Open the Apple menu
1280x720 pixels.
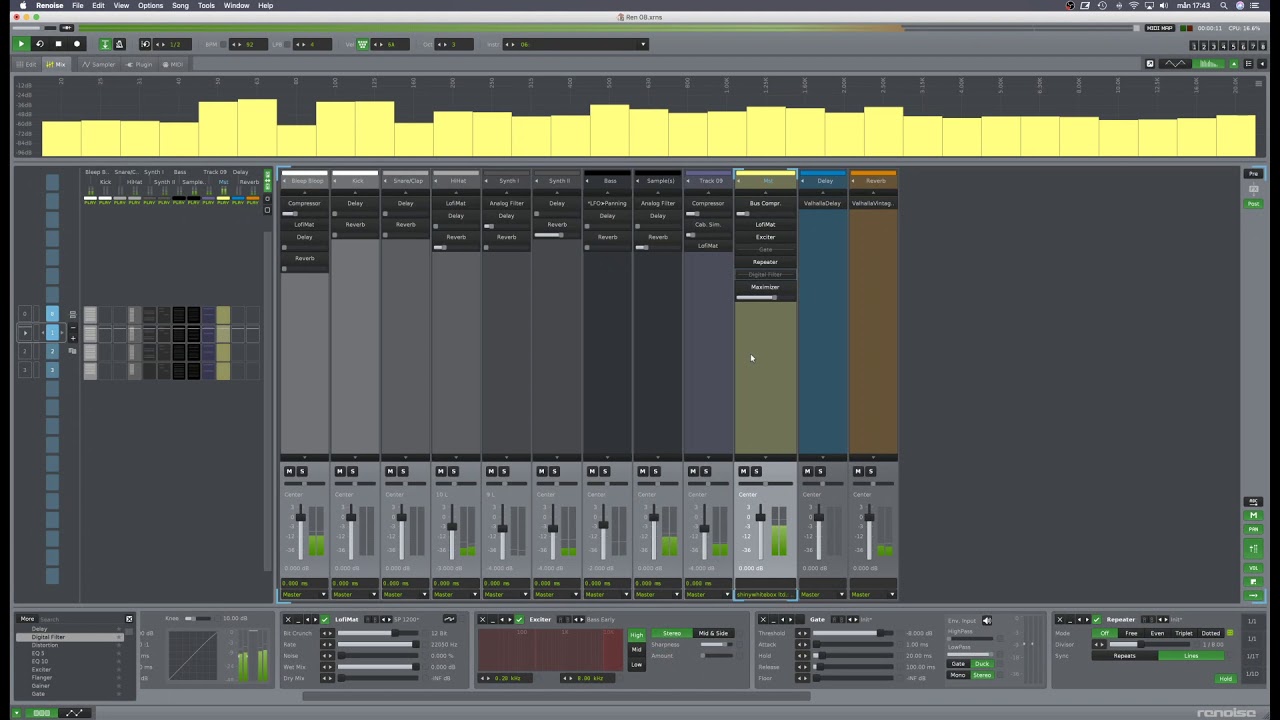(x=21, y=5)
